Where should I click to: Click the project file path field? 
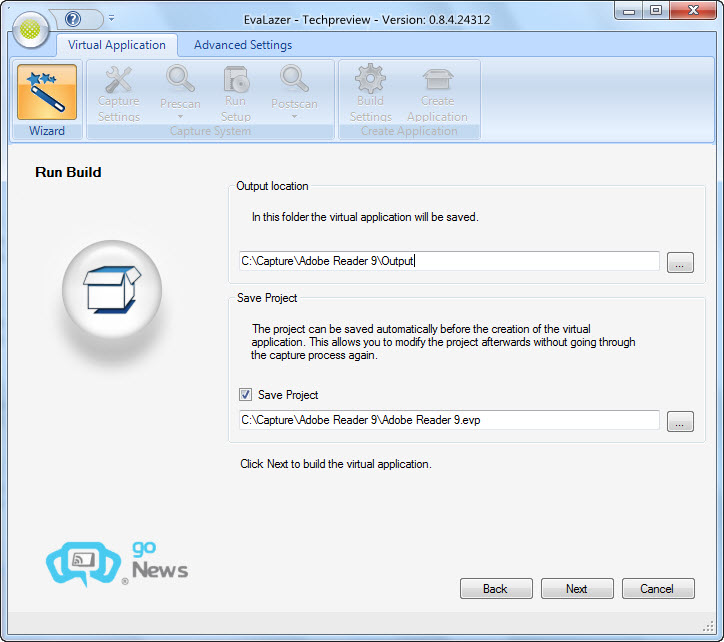click(x=449, y=420)
